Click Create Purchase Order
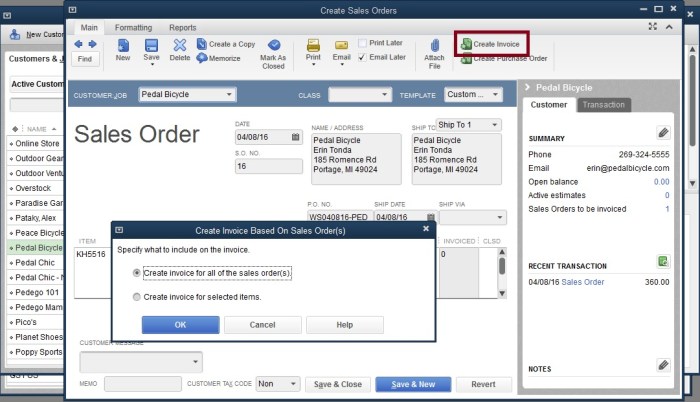This screenshot has width=700, height=402. pos(504,58)
